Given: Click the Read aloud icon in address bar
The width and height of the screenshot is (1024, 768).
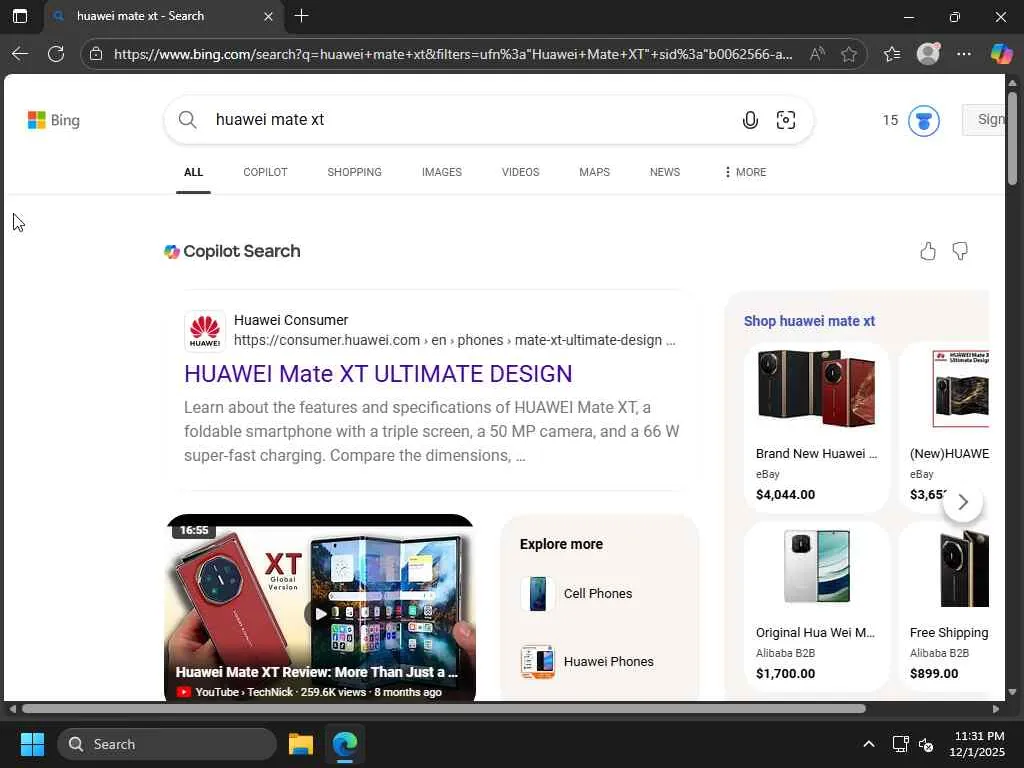Looking at the screenshot, I should point(817,54).
